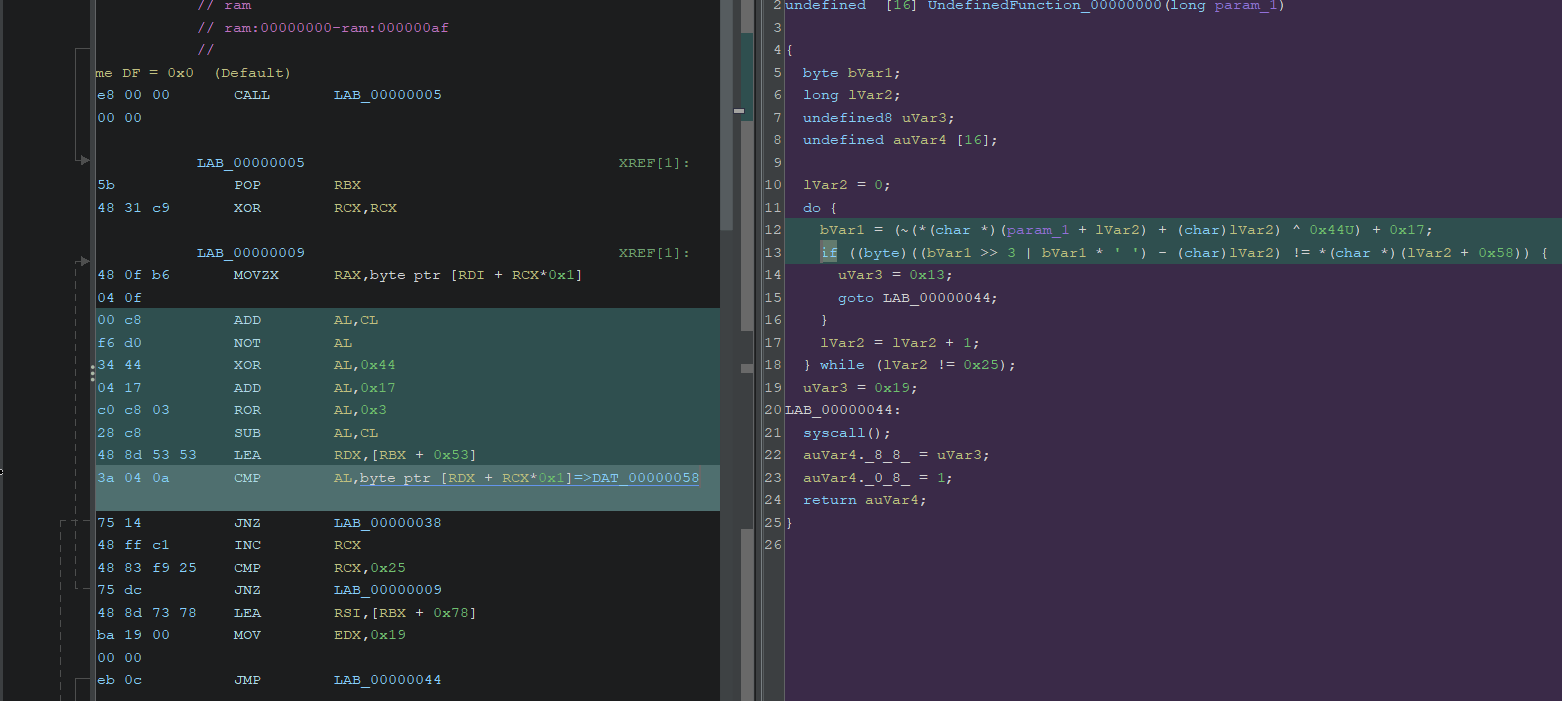Select param_1 in the decompiler function signature

1245,5
